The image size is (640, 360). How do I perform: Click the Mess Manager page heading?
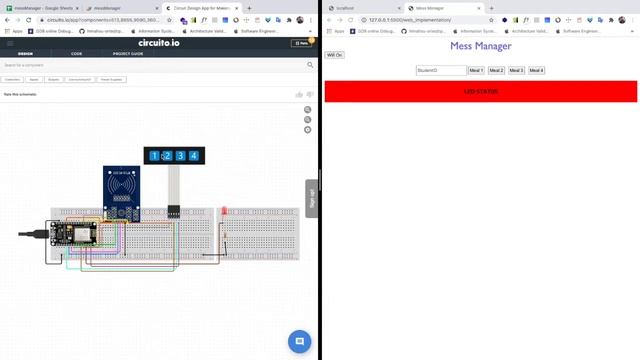tap(481, 46)
